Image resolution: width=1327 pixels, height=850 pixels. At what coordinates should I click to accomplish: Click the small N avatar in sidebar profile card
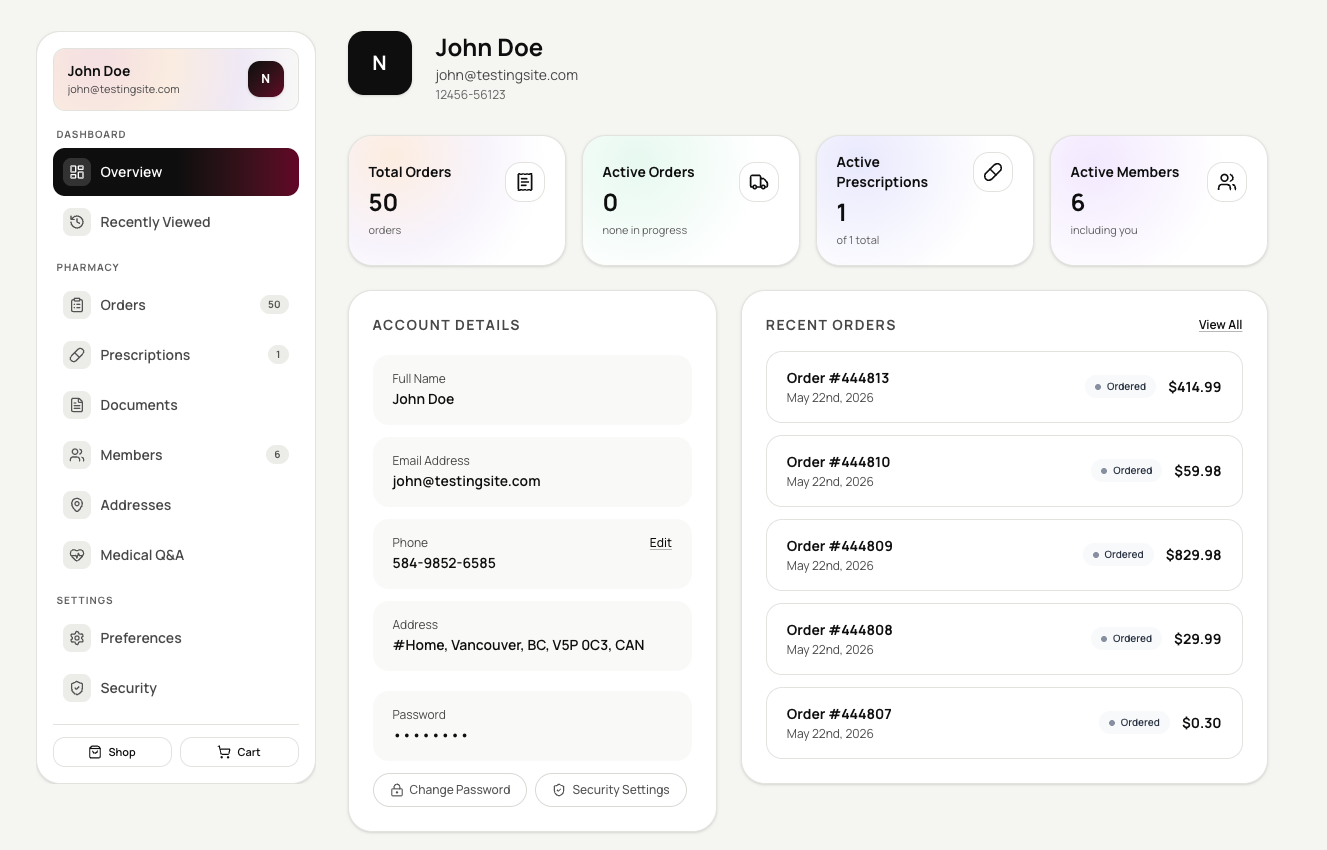click(x=266, y=79)
